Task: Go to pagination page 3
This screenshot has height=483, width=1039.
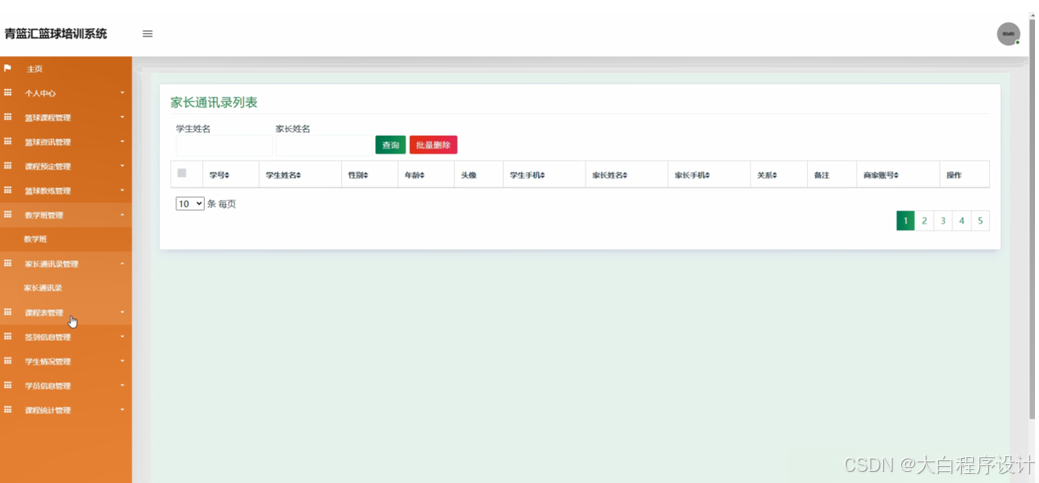Action: (x=942, y=221)
